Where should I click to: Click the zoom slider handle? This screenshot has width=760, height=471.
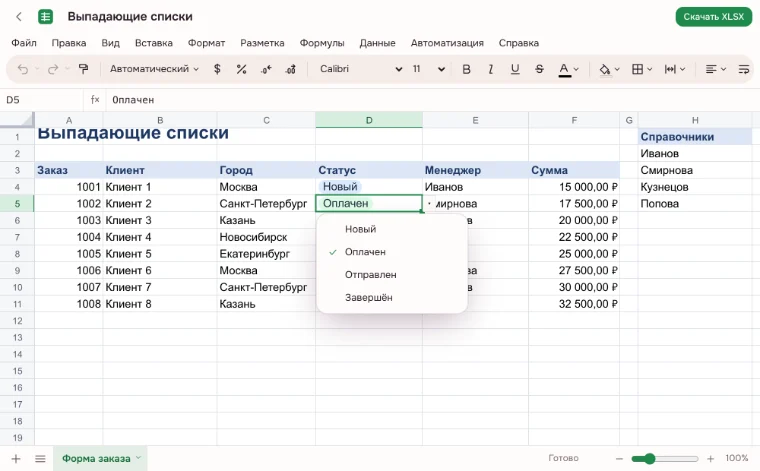[649, 458]
